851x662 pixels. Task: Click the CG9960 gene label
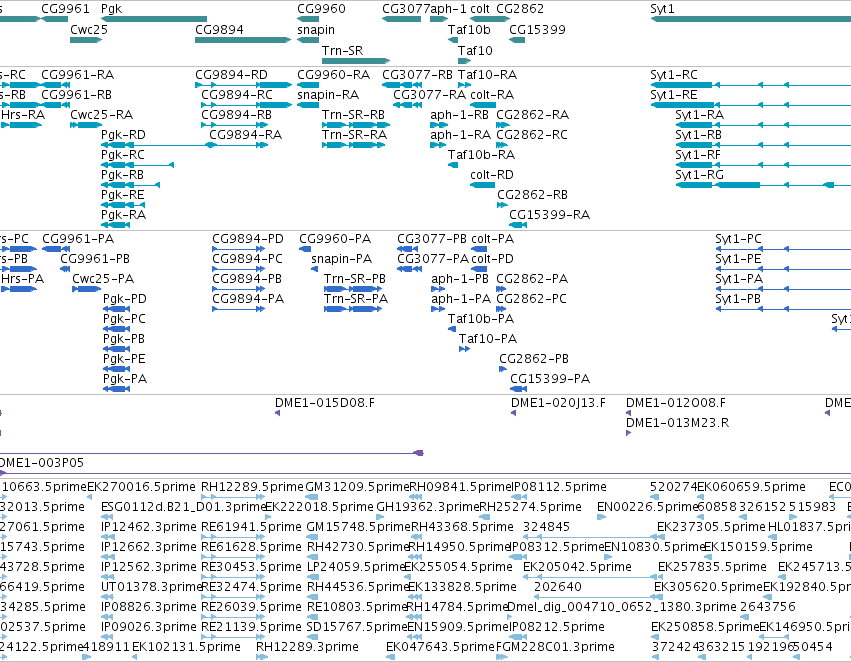(x=321, y=9)
